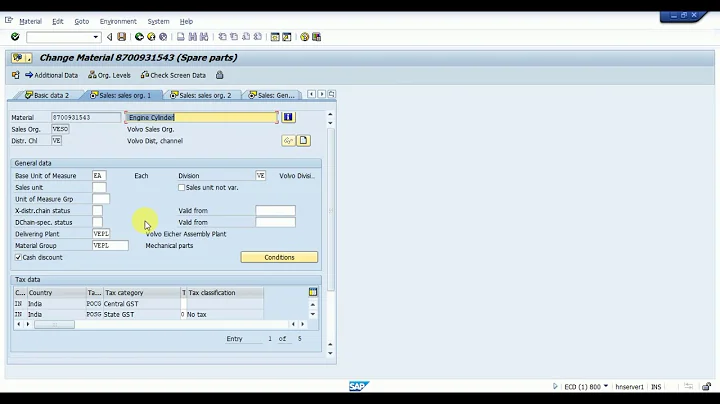Click the green Back arrow icon

pos(139,37)
